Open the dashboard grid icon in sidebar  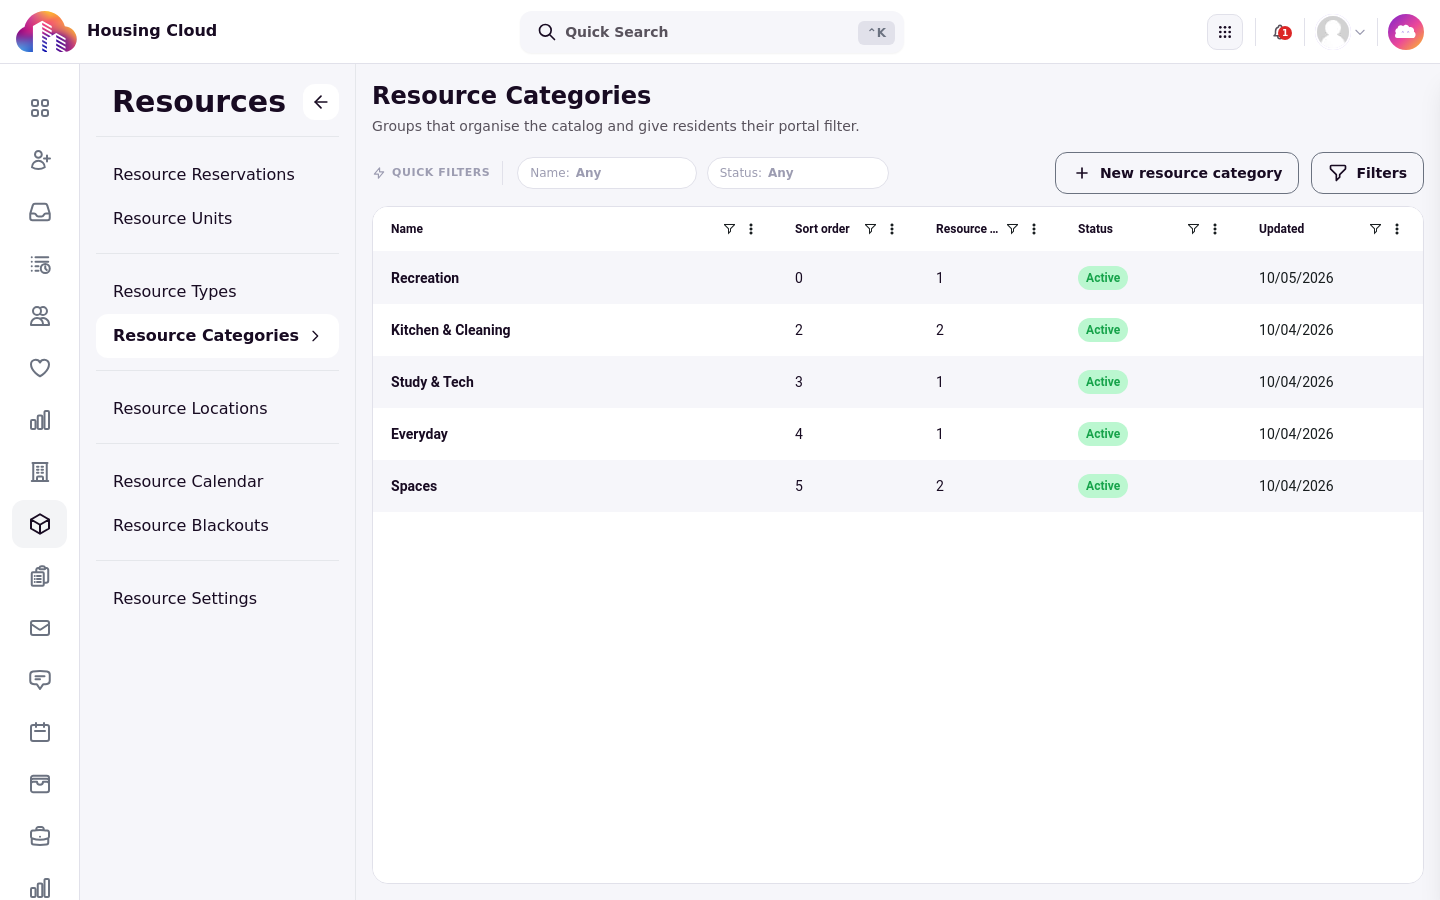pyautogui.click(x=40, y=108)
